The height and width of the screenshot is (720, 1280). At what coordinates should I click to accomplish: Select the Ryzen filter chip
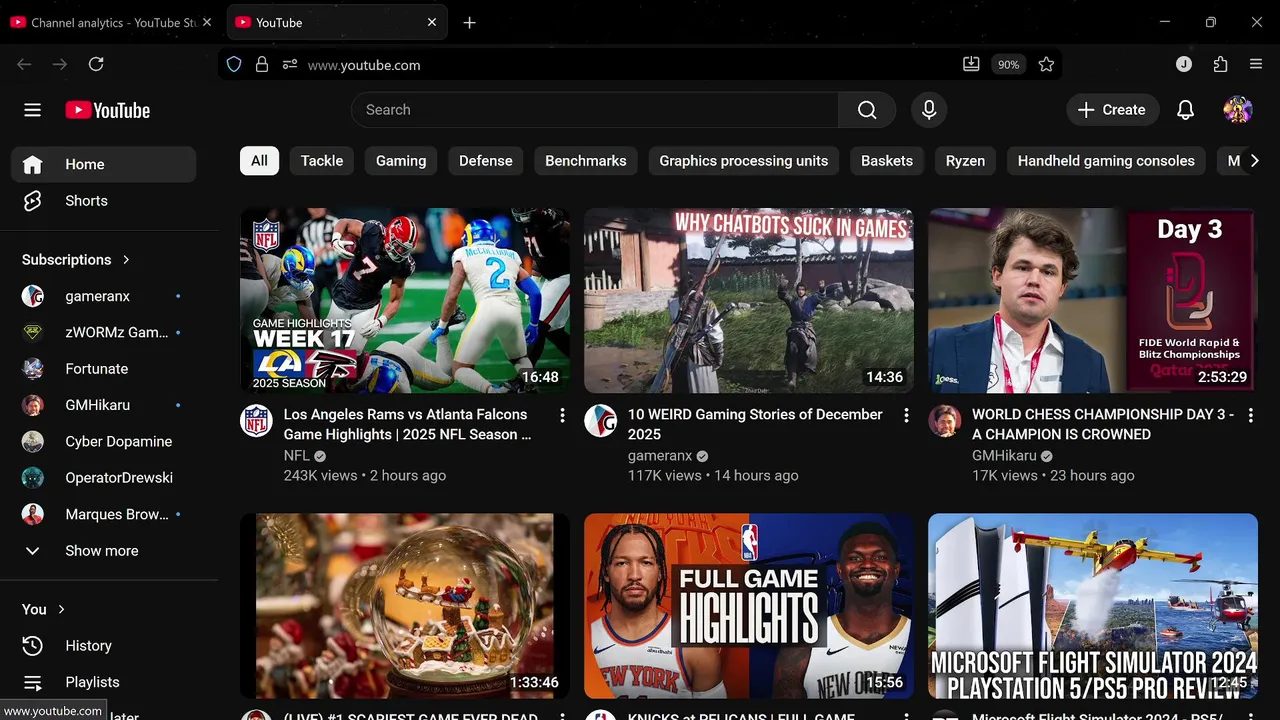click(x=965, y=161)
